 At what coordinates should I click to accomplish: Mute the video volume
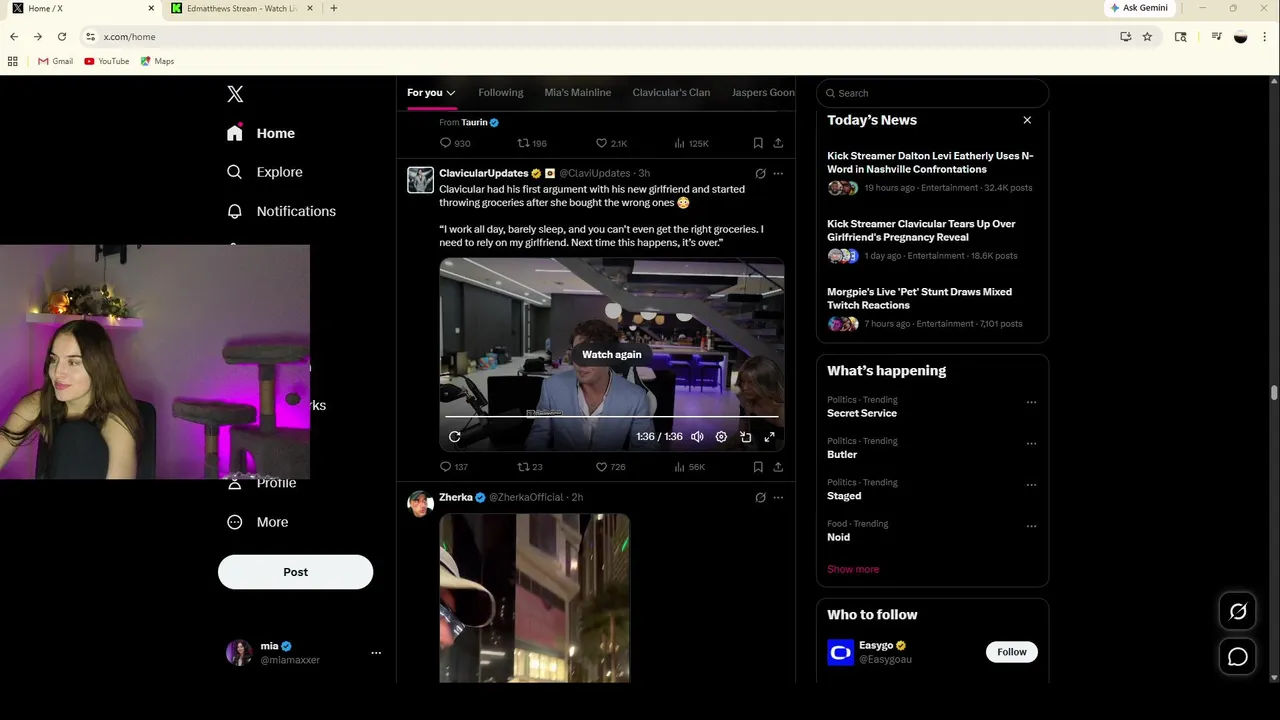697,437
